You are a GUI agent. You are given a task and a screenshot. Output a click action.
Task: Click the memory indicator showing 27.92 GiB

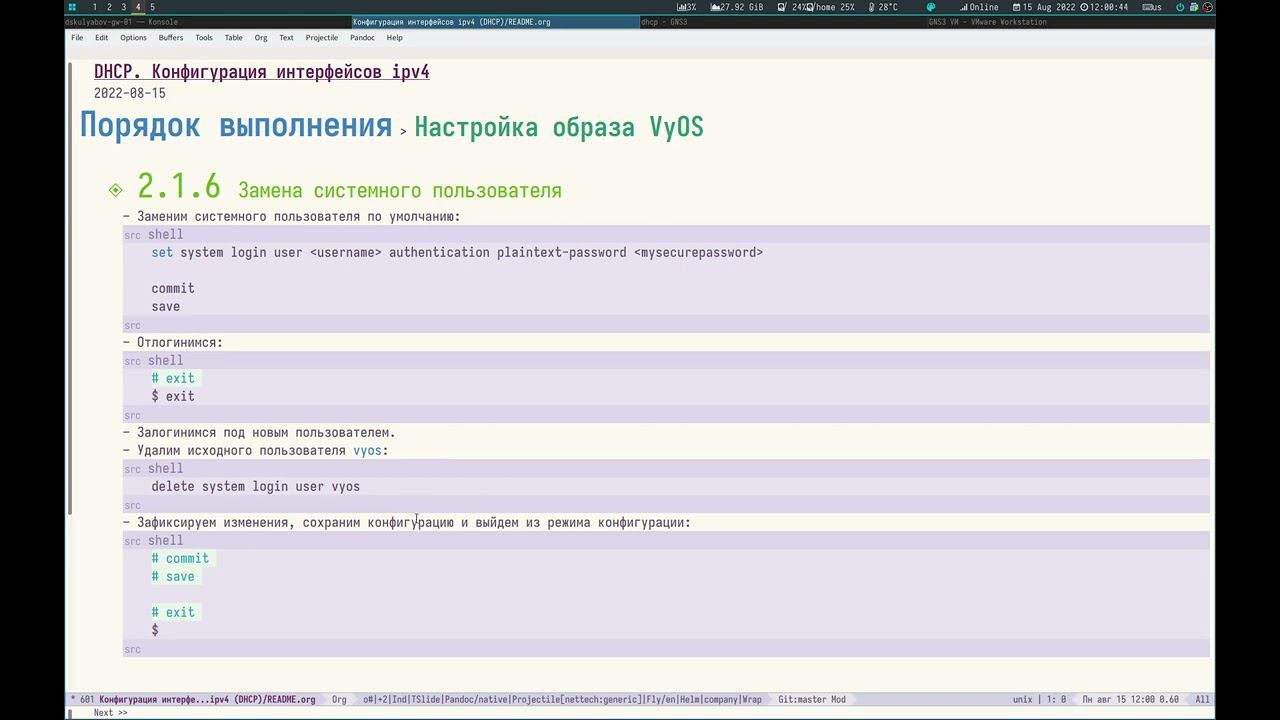(x=736, y=7)
